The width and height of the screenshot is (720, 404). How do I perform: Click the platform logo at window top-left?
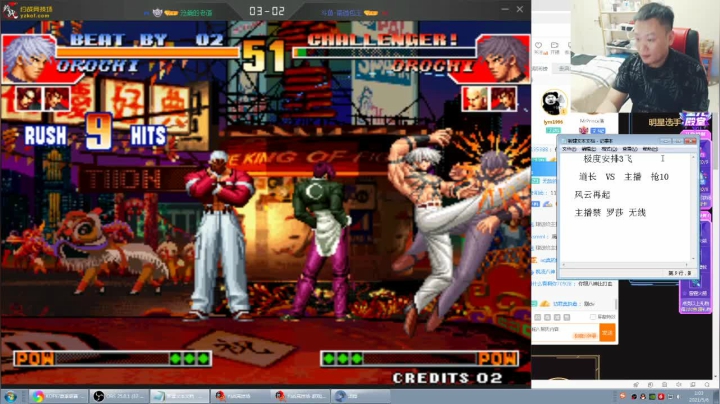(x=28, y=10)
